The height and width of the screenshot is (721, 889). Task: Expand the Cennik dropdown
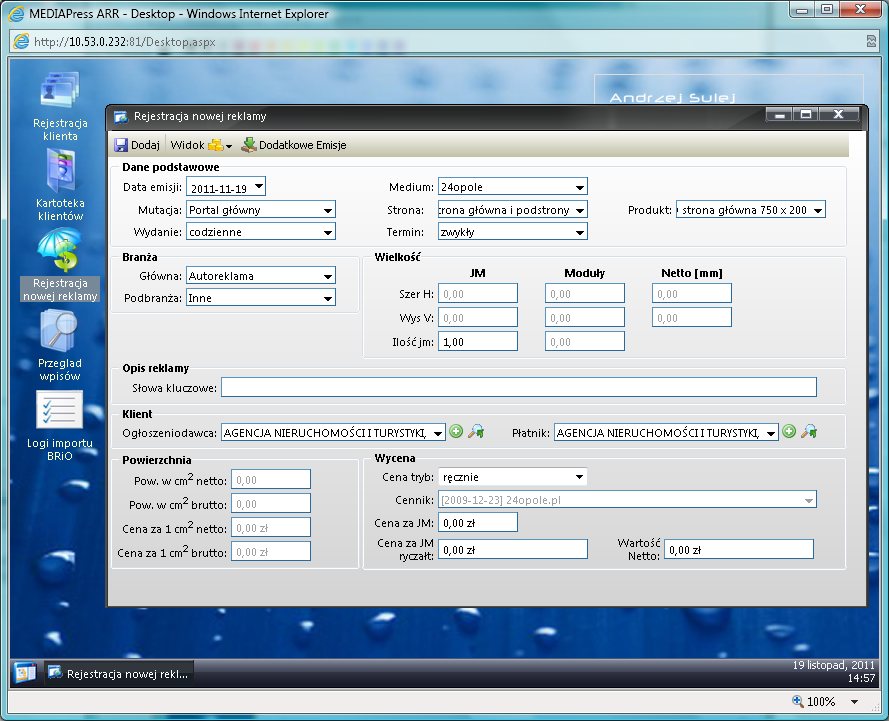(808, 501)
